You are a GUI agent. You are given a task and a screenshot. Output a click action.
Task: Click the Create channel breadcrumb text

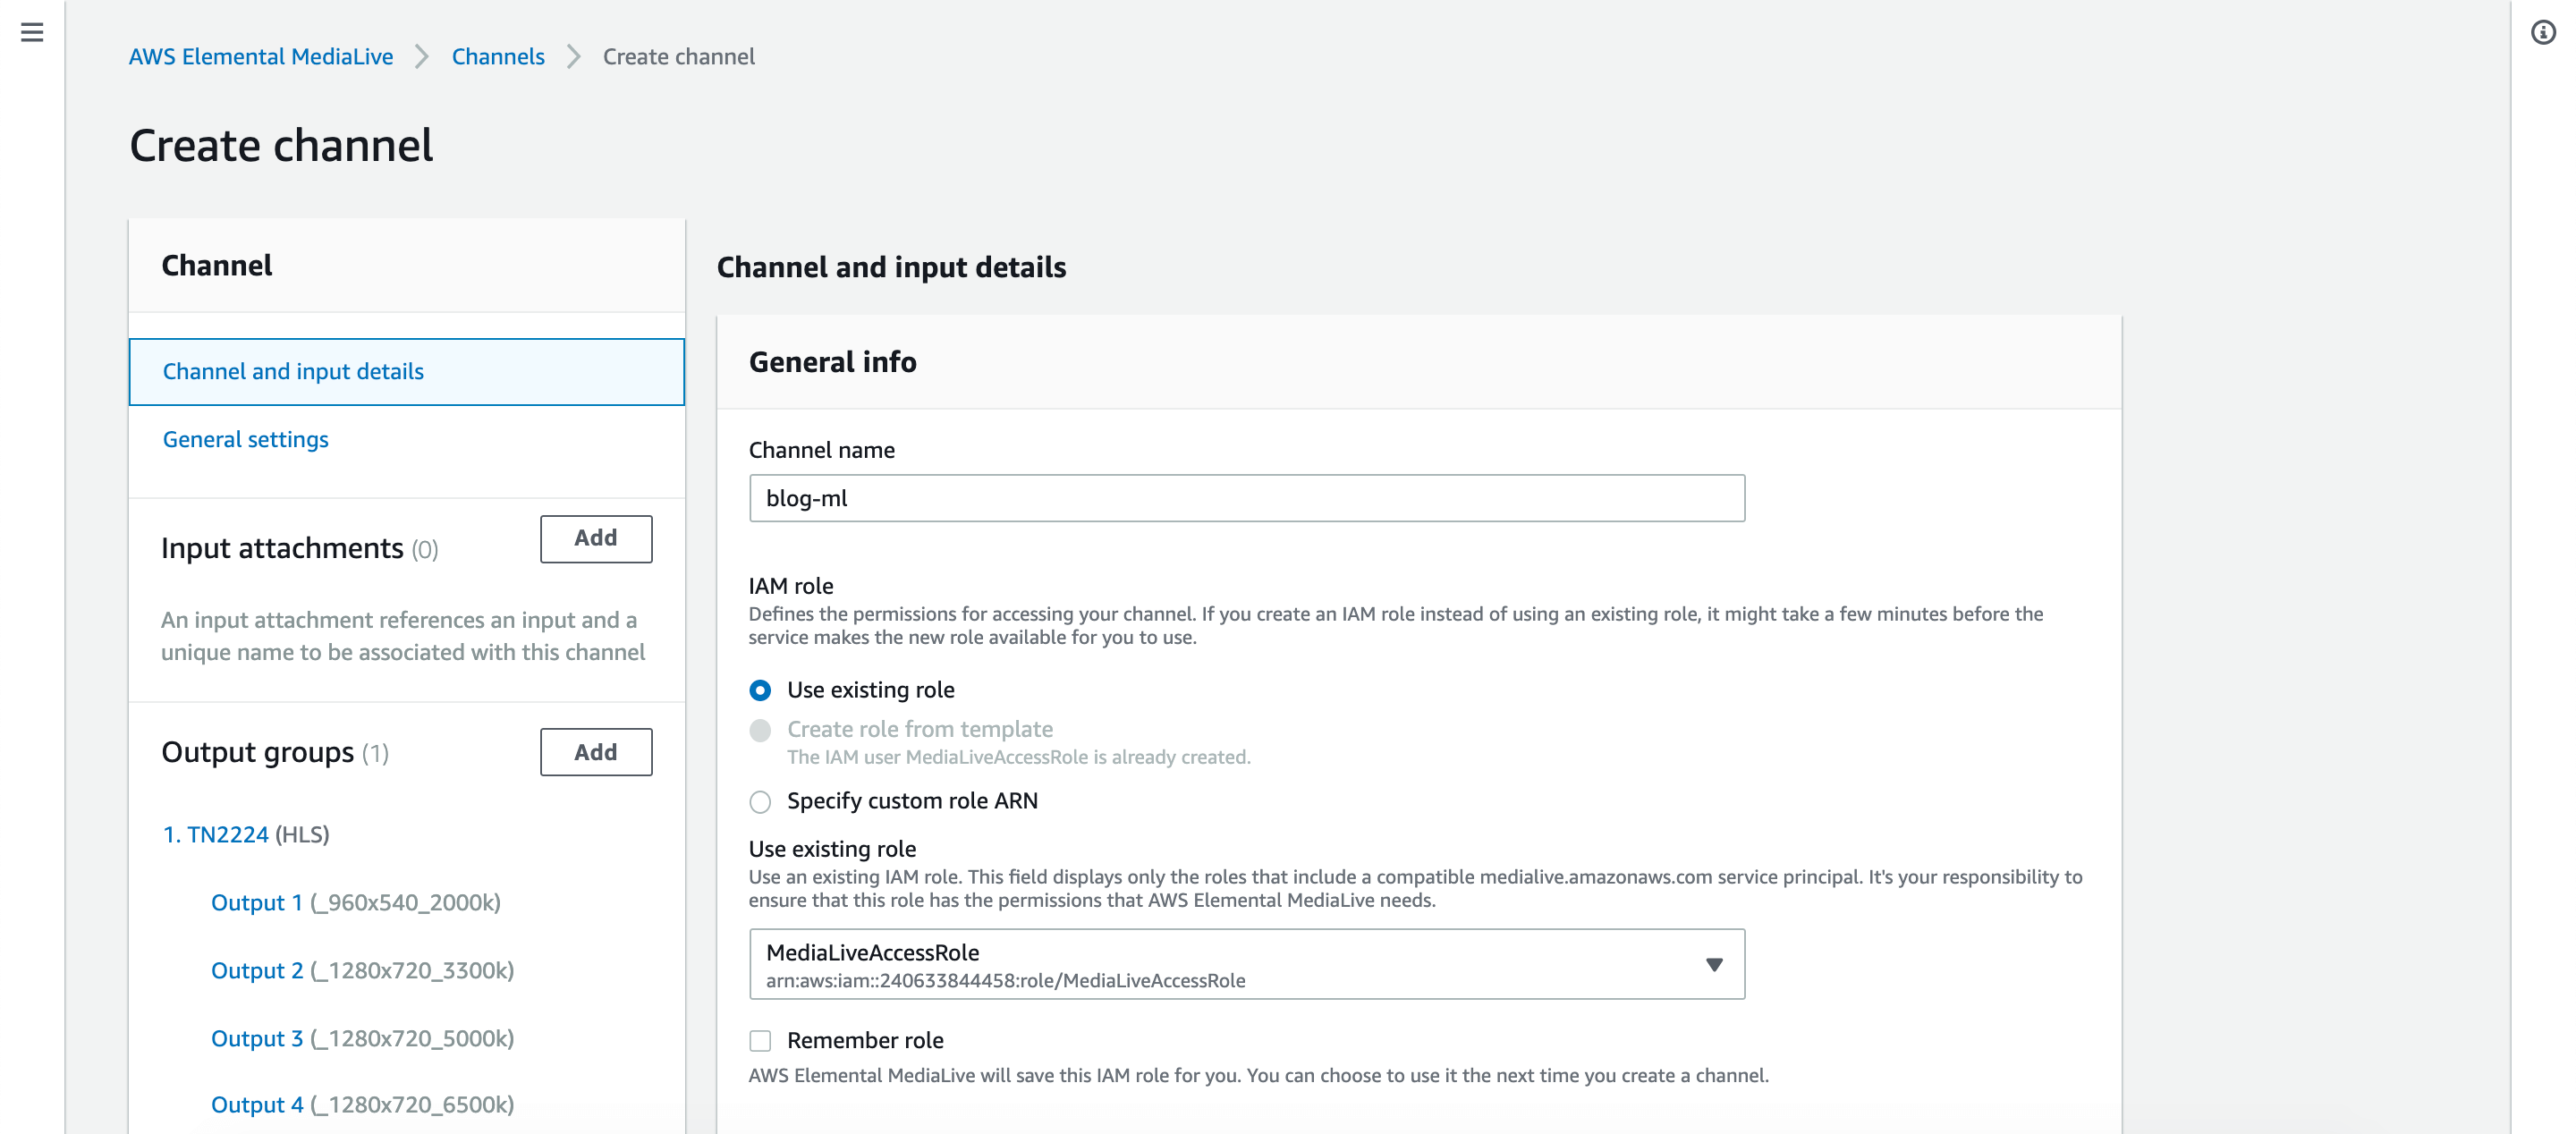(x=678, y=56)
